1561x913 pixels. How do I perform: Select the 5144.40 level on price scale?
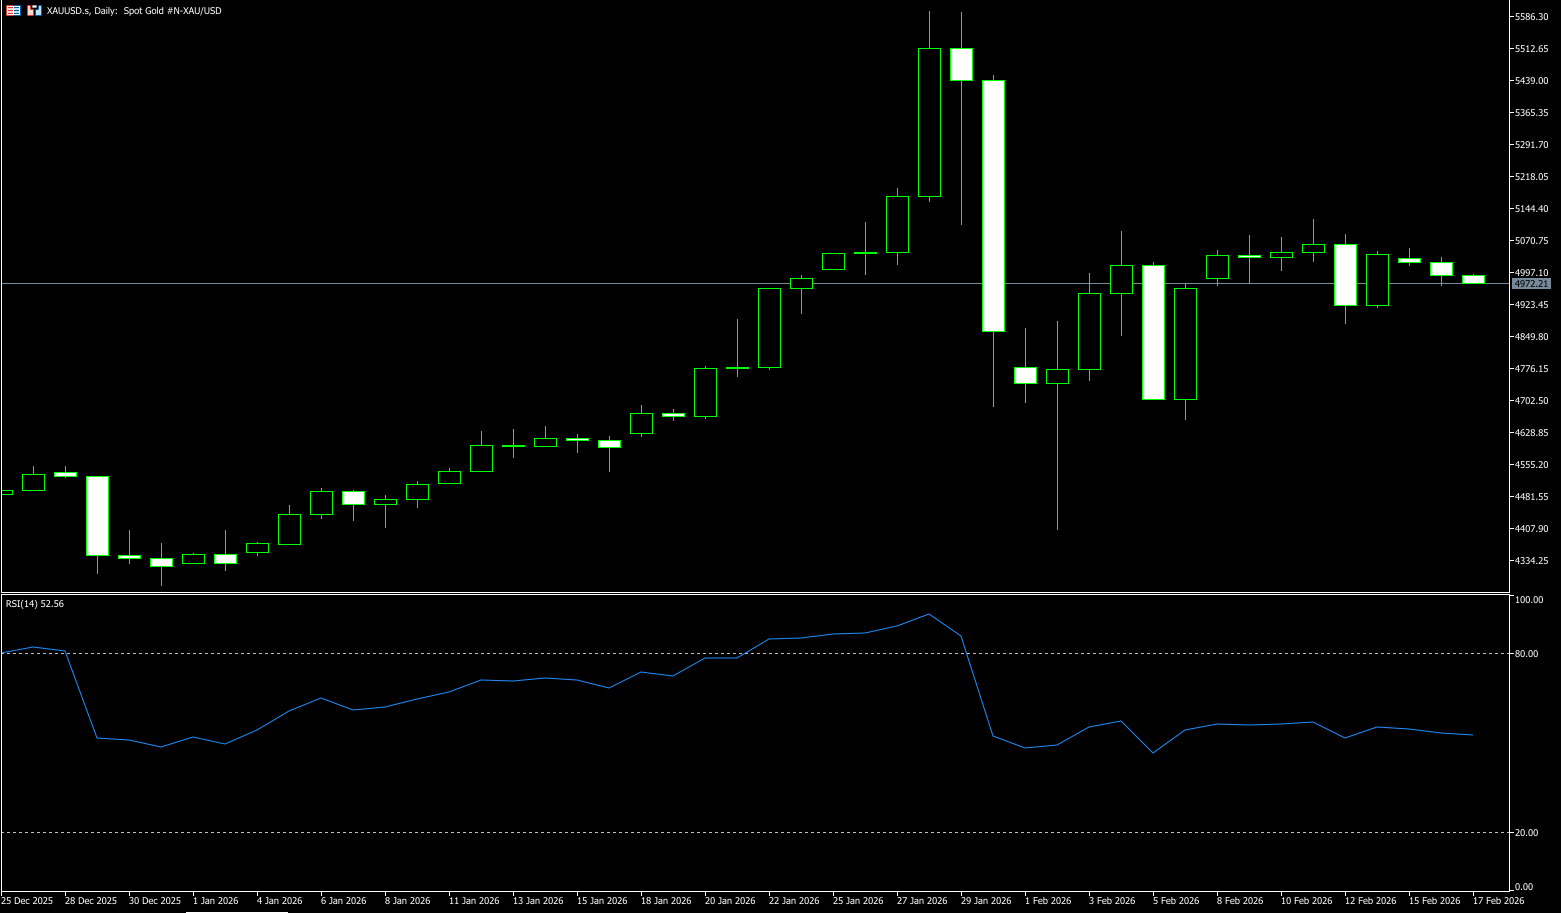(1531, 209)
